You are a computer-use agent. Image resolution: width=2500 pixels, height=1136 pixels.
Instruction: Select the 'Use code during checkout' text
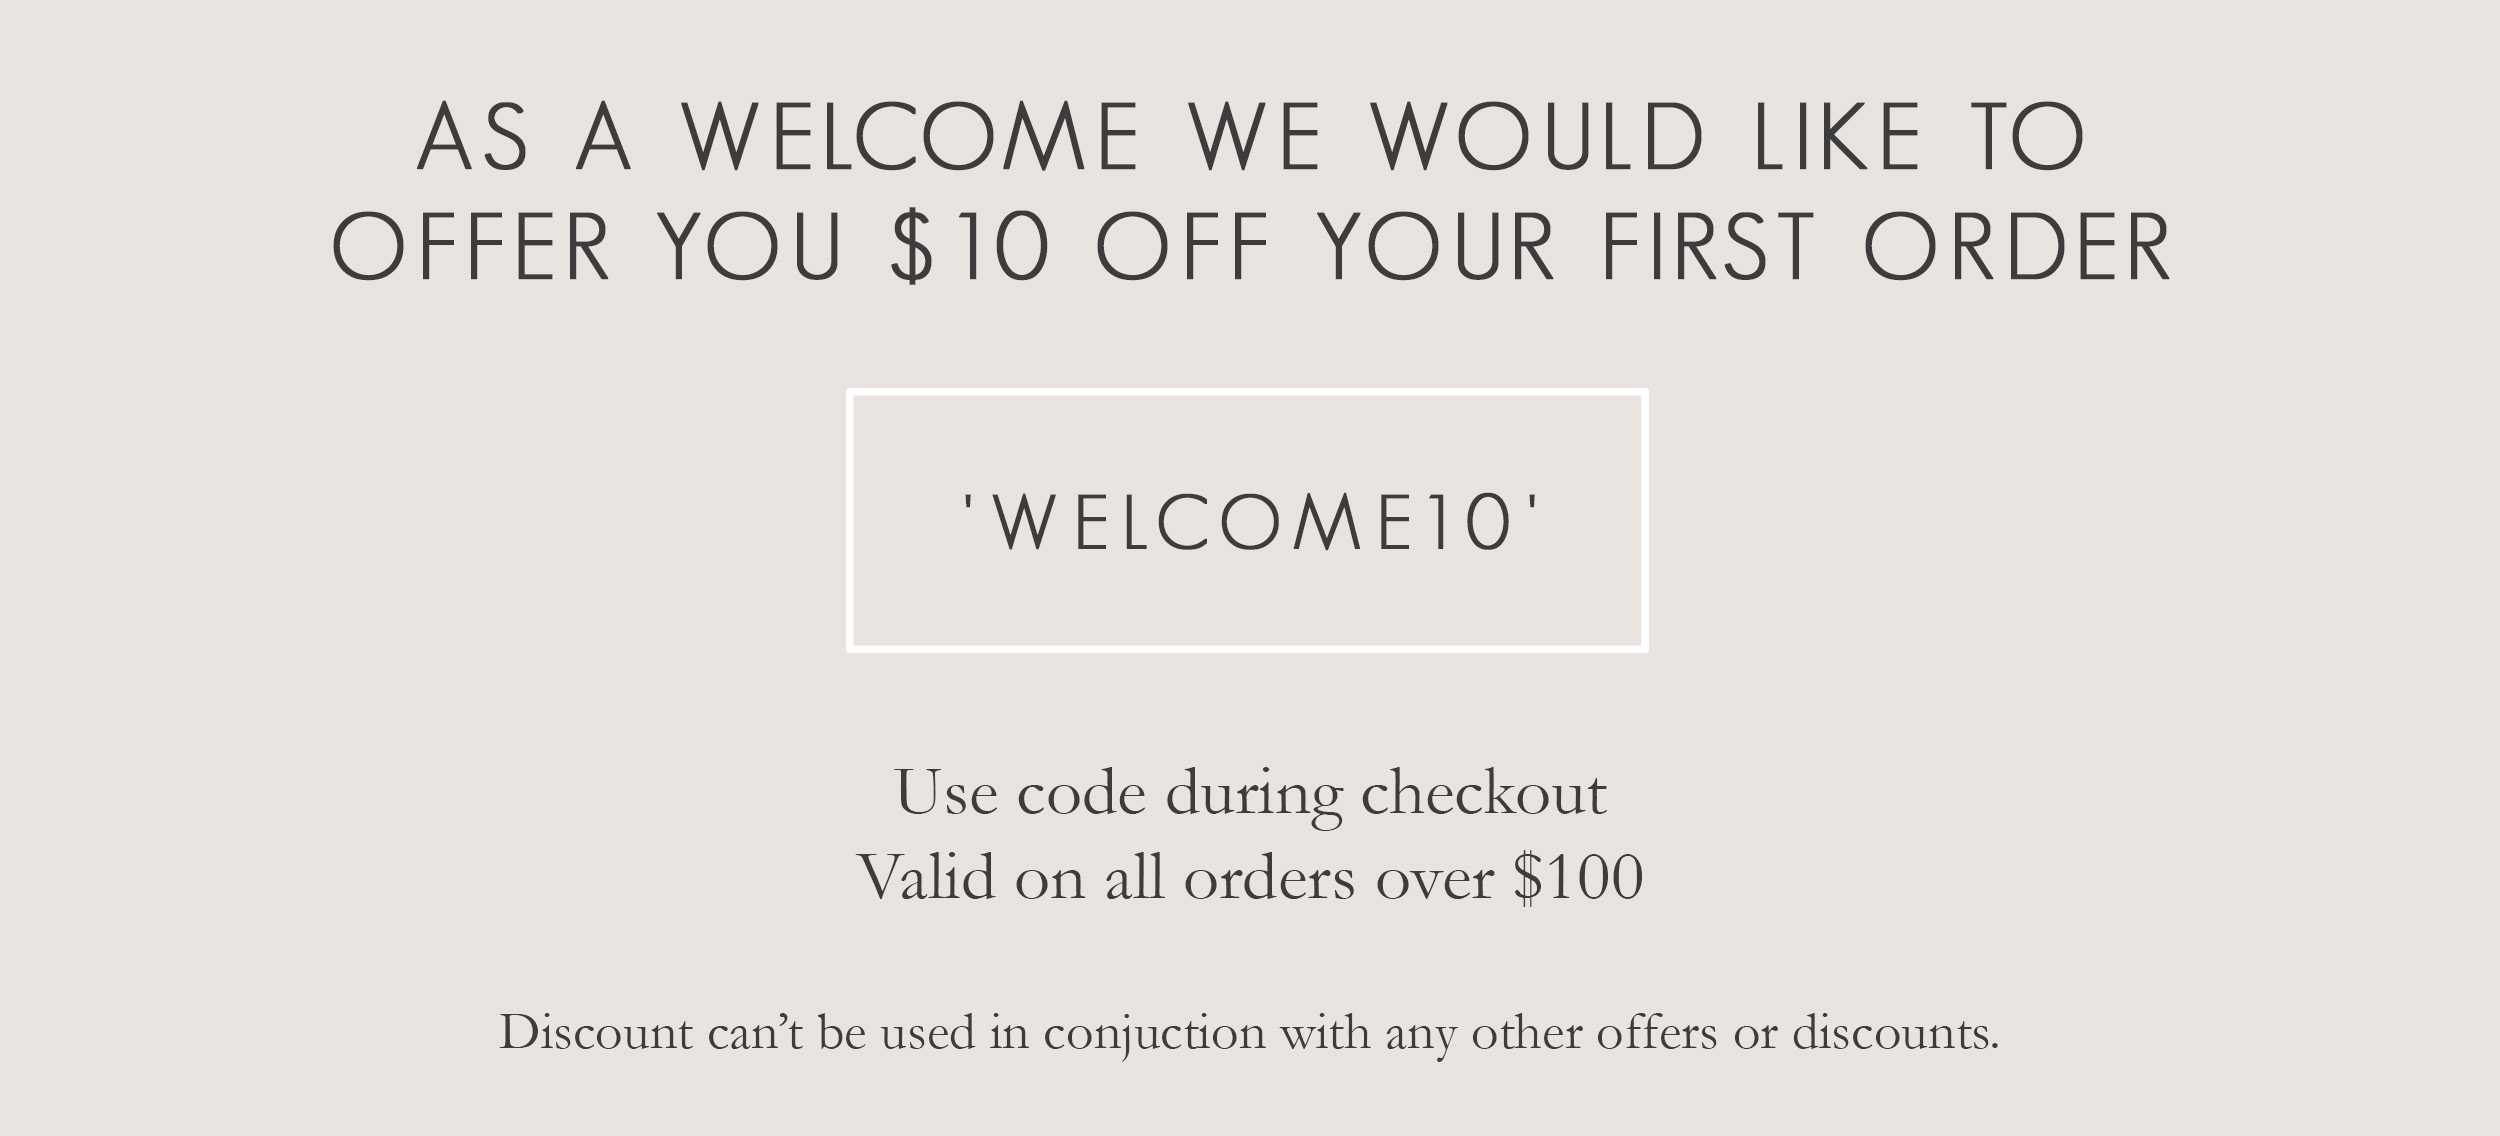tap(1250, 794)
